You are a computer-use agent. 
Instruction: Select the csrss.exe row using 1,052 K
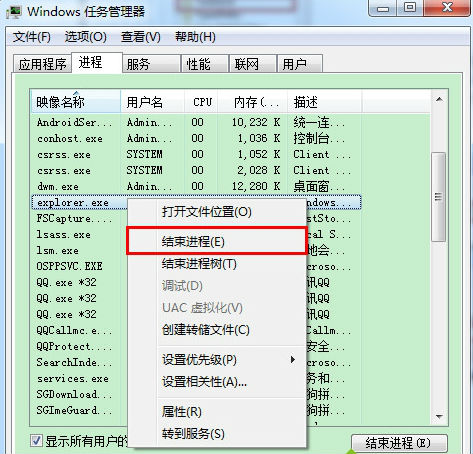tap(196, 154)
